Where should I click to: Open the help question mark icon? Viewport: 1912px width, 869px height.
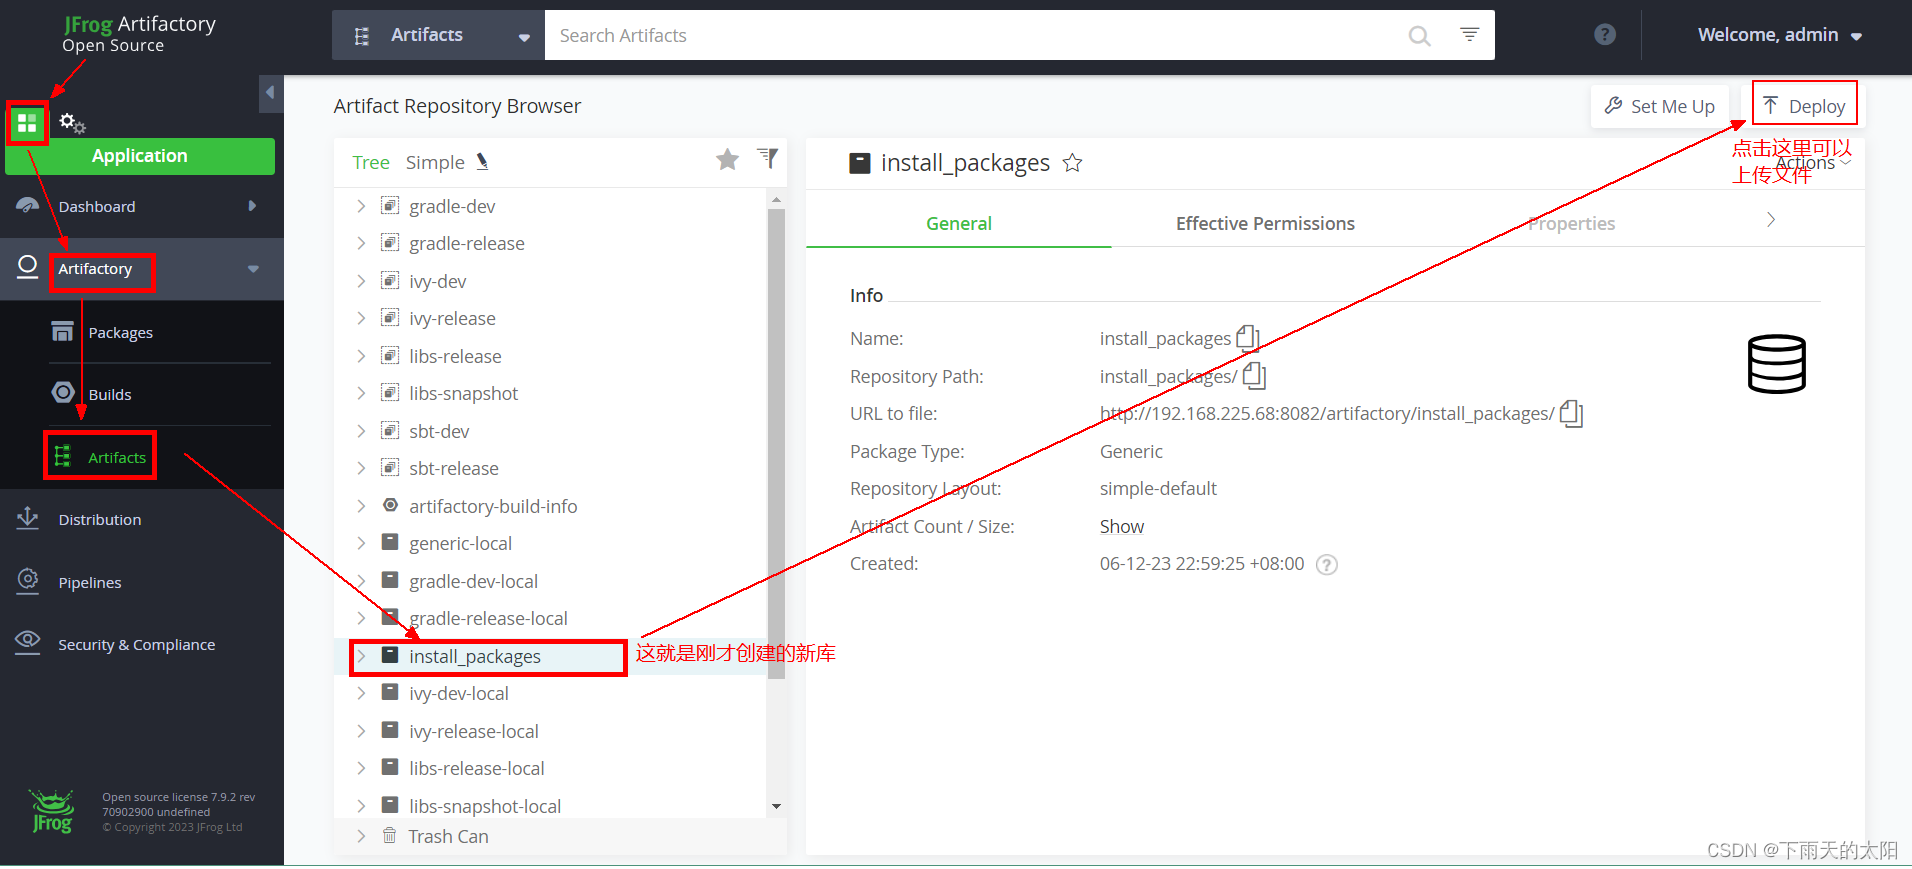(x=1605, y=35)
